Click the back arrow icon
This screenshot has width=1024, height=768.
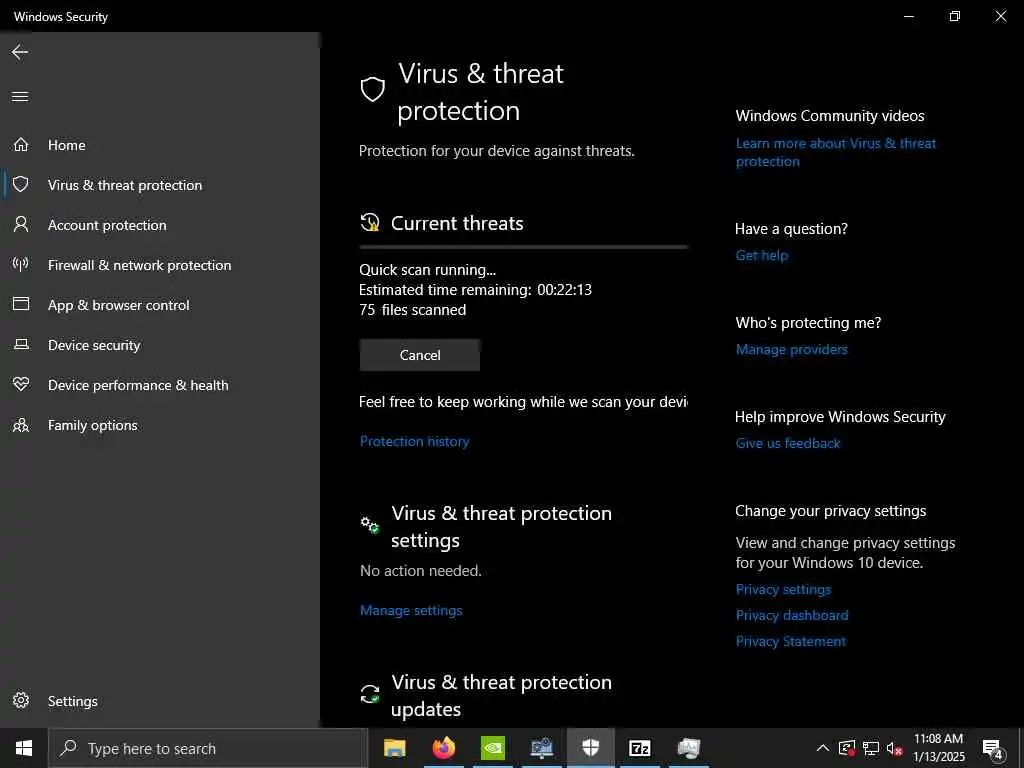tap(20, 52)
